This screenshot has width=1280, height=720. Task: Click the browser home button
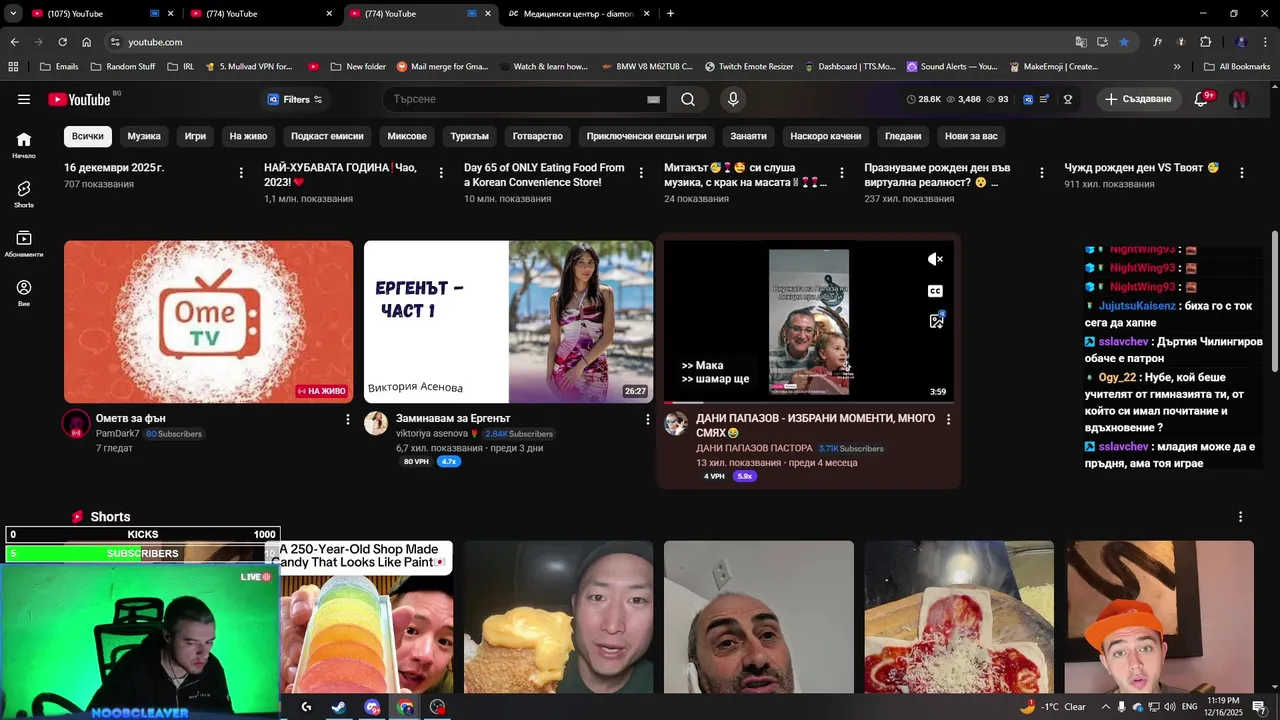86,42
